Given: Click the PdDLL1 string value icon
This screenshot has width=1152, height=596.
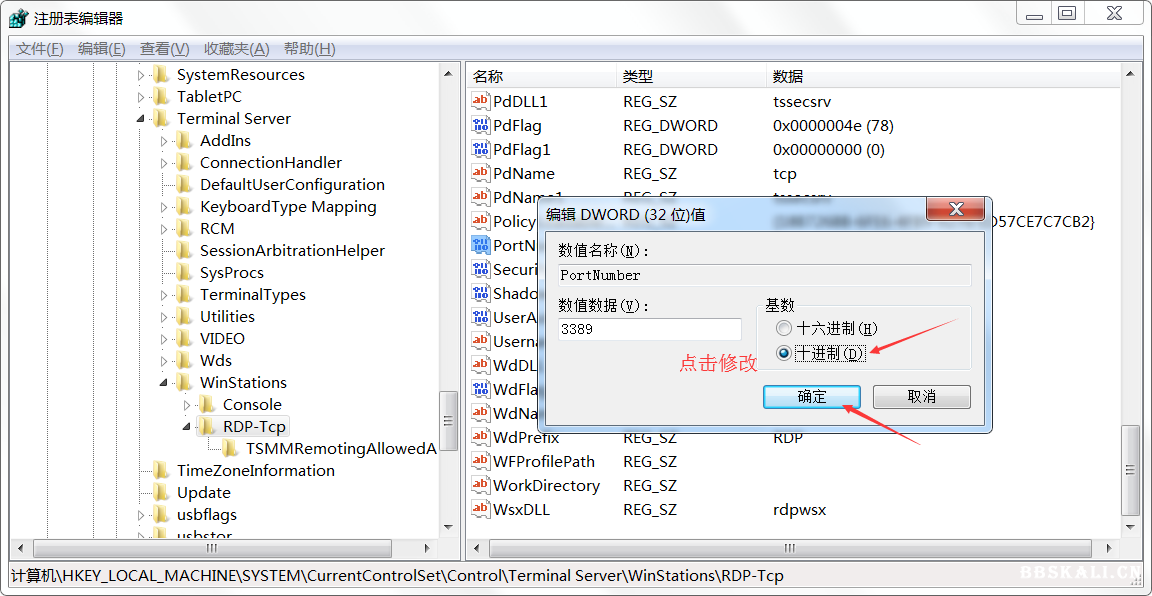Looking at the screenshot, I should [481, 102].
